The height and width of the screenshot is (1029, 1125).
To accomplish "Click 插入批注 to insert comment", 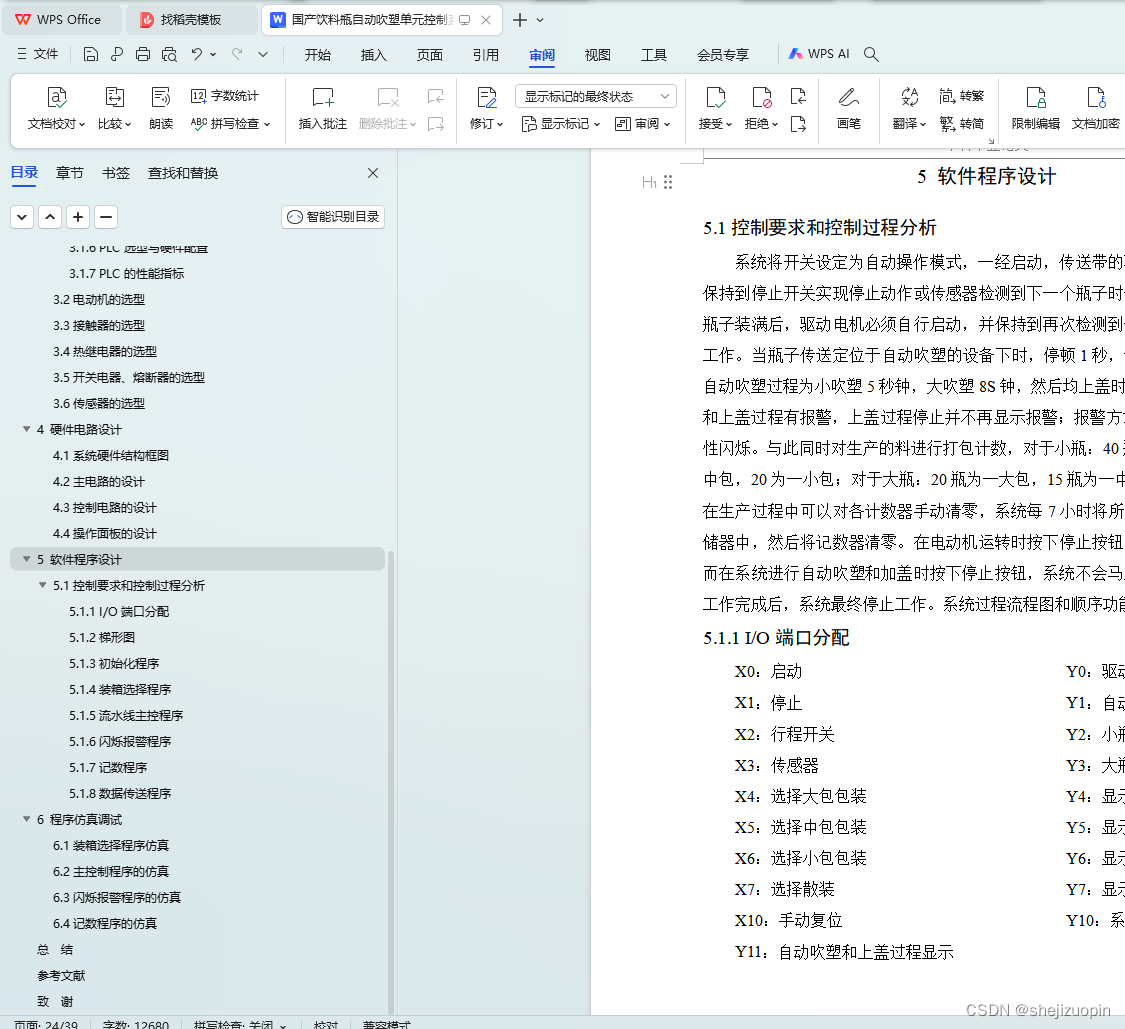I will (x=323, y=108).
